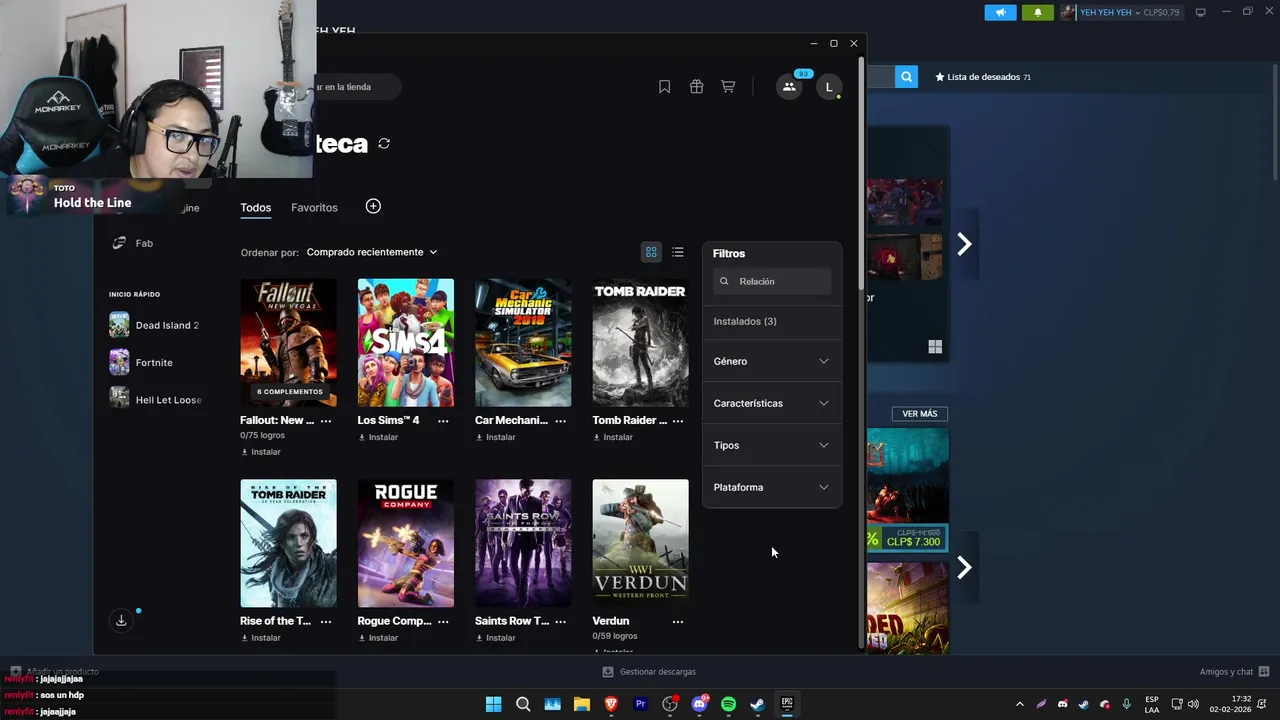Open options menu for Los Sims 4
This screenshot has height=720, width=1280.
[443, 421]
